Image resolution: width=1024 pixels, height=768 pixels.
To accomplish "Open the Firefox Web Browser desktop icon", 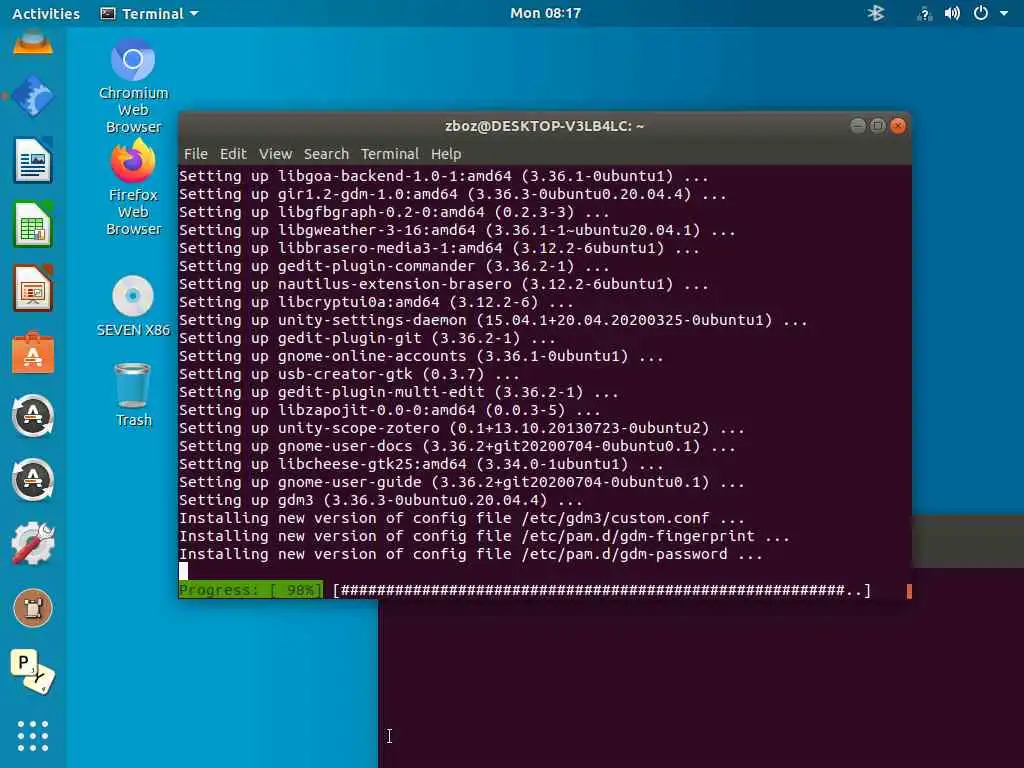I will pyautogui.click(x=133, y=188).
